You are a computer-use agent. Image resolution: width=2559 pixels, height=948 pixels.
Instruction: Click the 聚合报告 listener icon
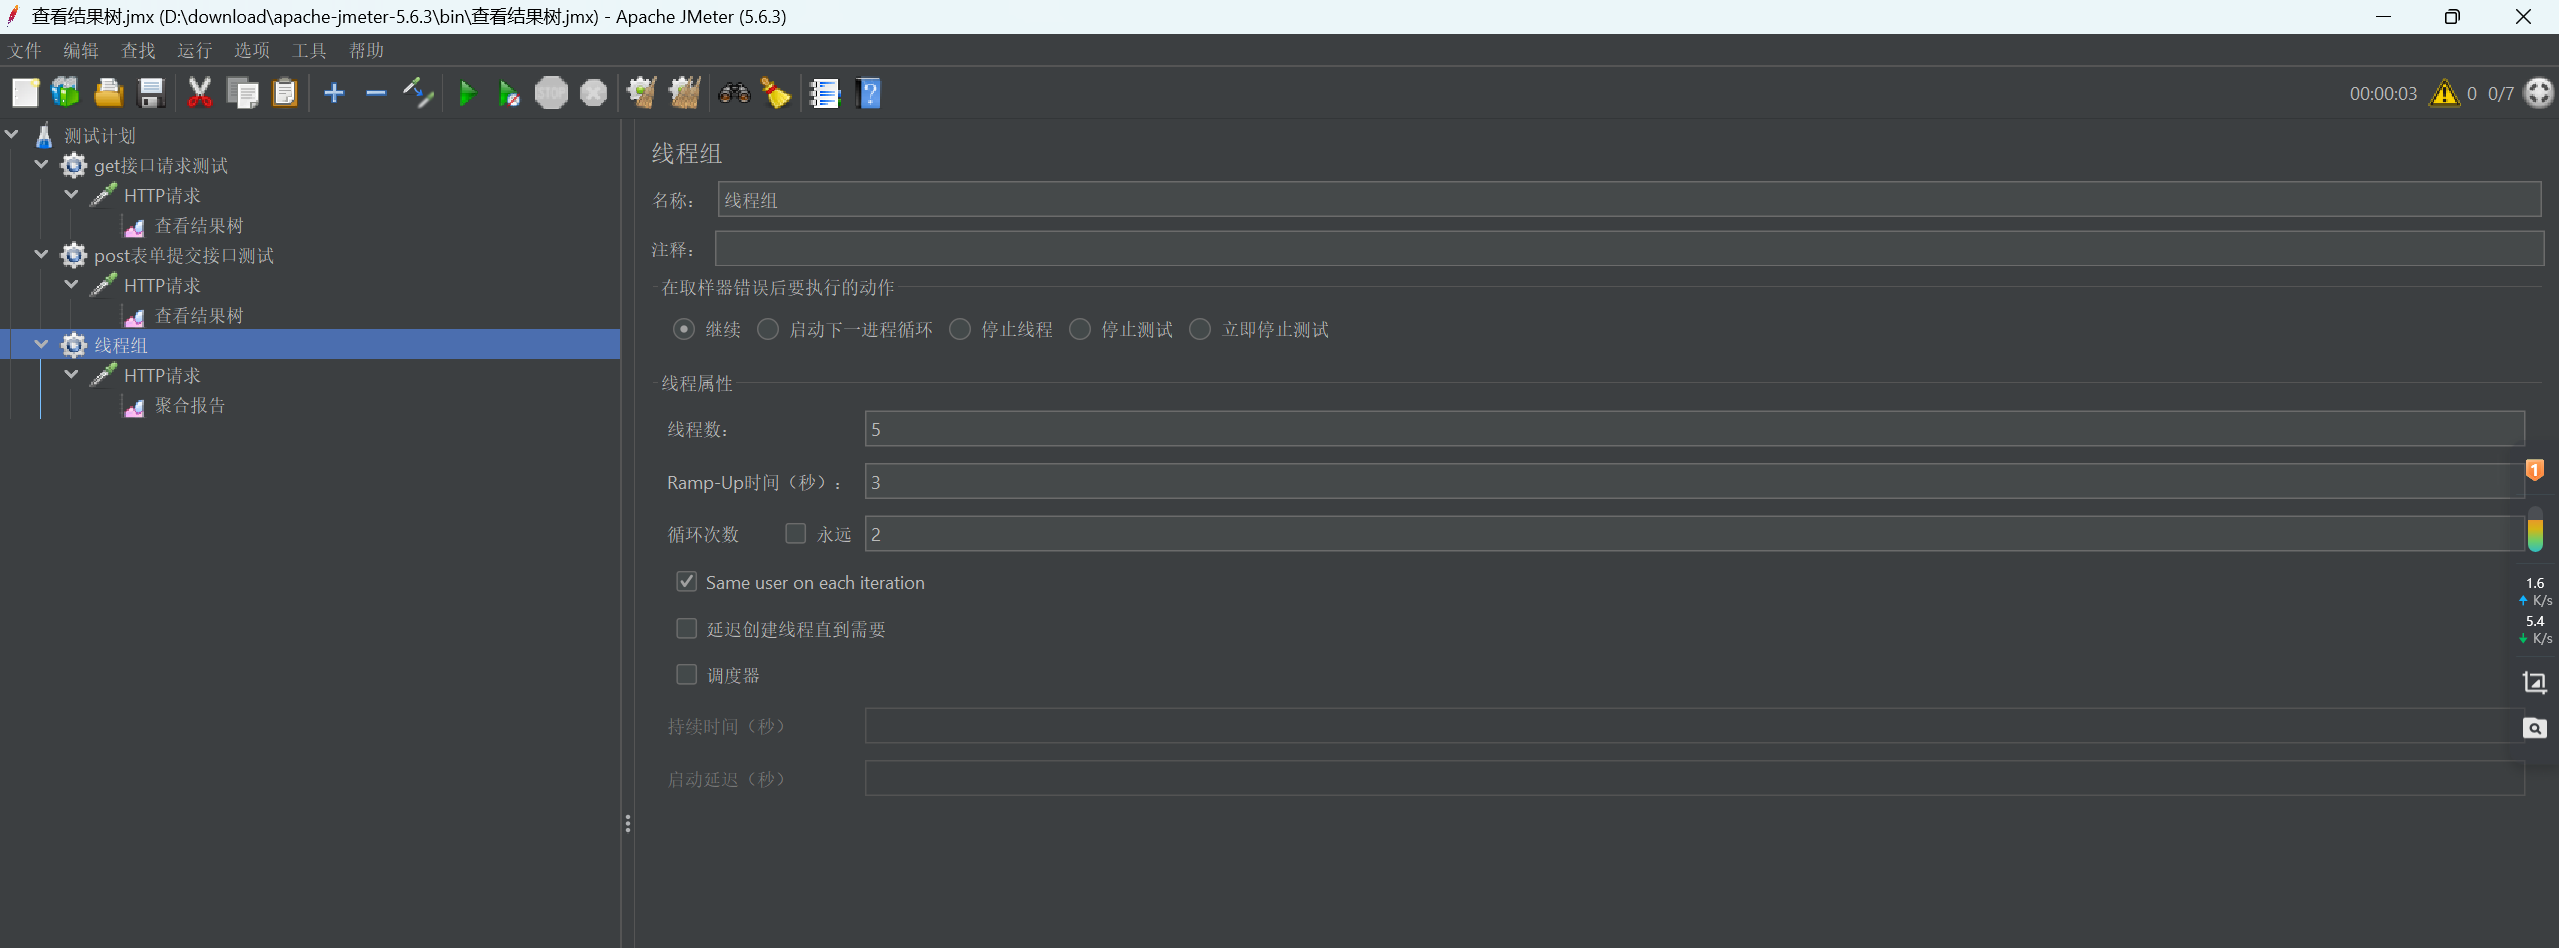pos(134,406)
